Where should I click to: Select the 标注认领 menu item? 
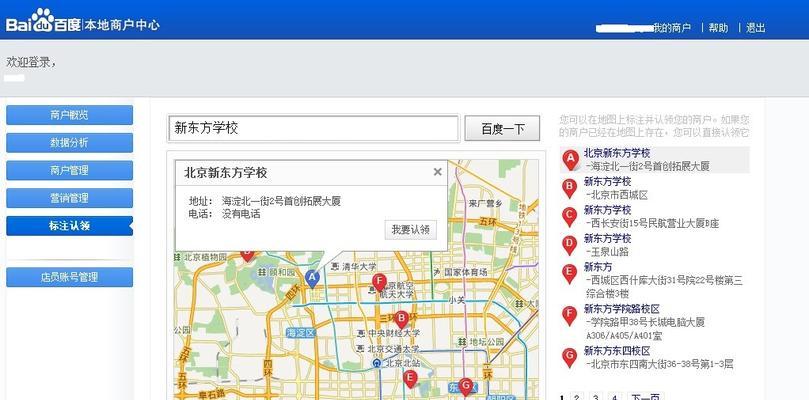pyautogui.click(x=69, y=226)
